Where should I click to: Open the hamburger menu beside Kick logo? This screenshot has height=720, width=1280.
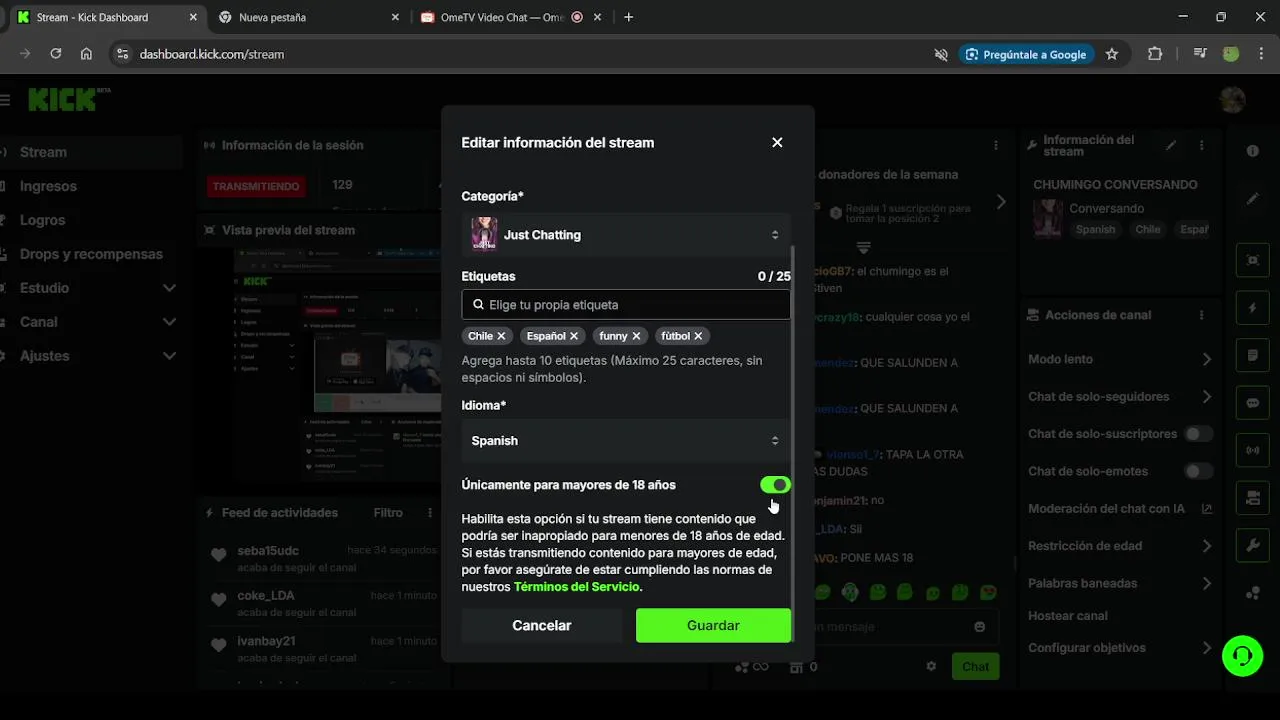pos(5,100)
